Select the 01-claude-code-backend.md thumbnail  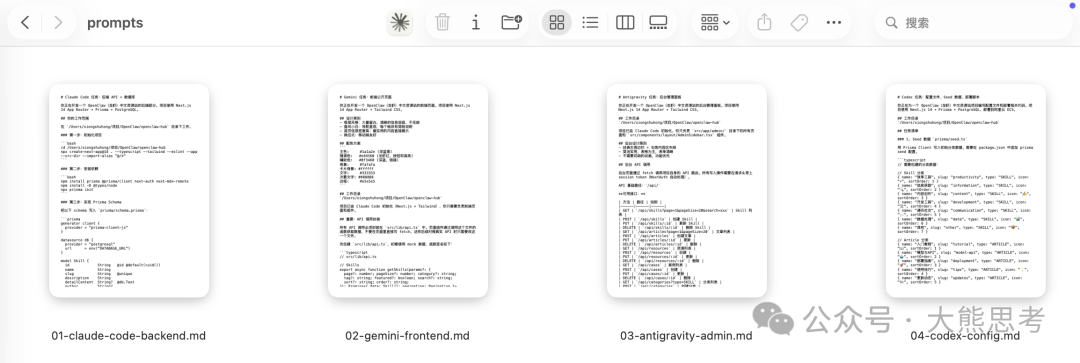129,191
